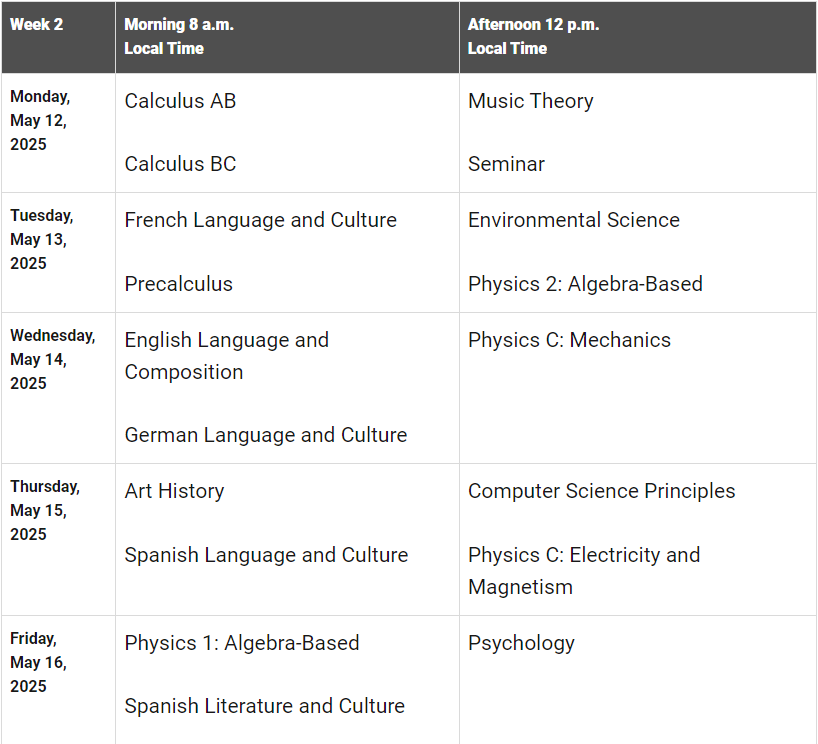Screen dimensions: 818x744
Task: Click Spanish Language and Culture
Action: (266, 555)
